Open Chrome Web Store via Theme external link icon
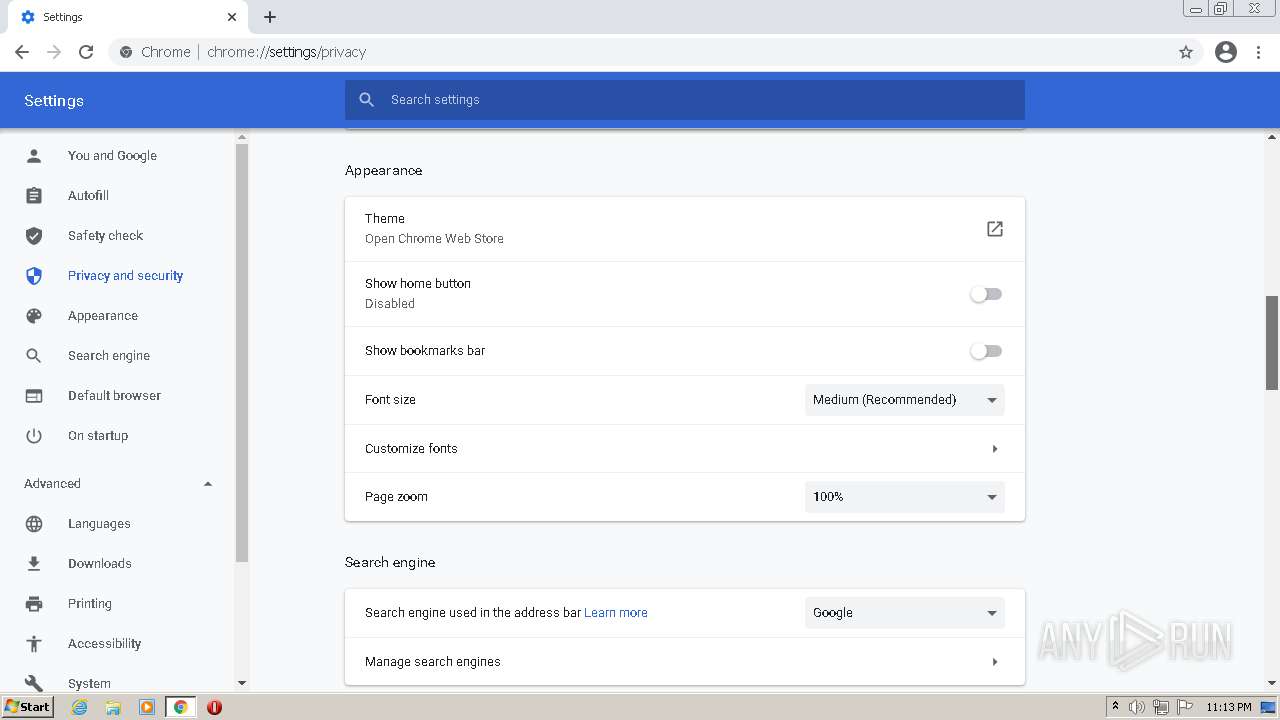 [995, 229]
